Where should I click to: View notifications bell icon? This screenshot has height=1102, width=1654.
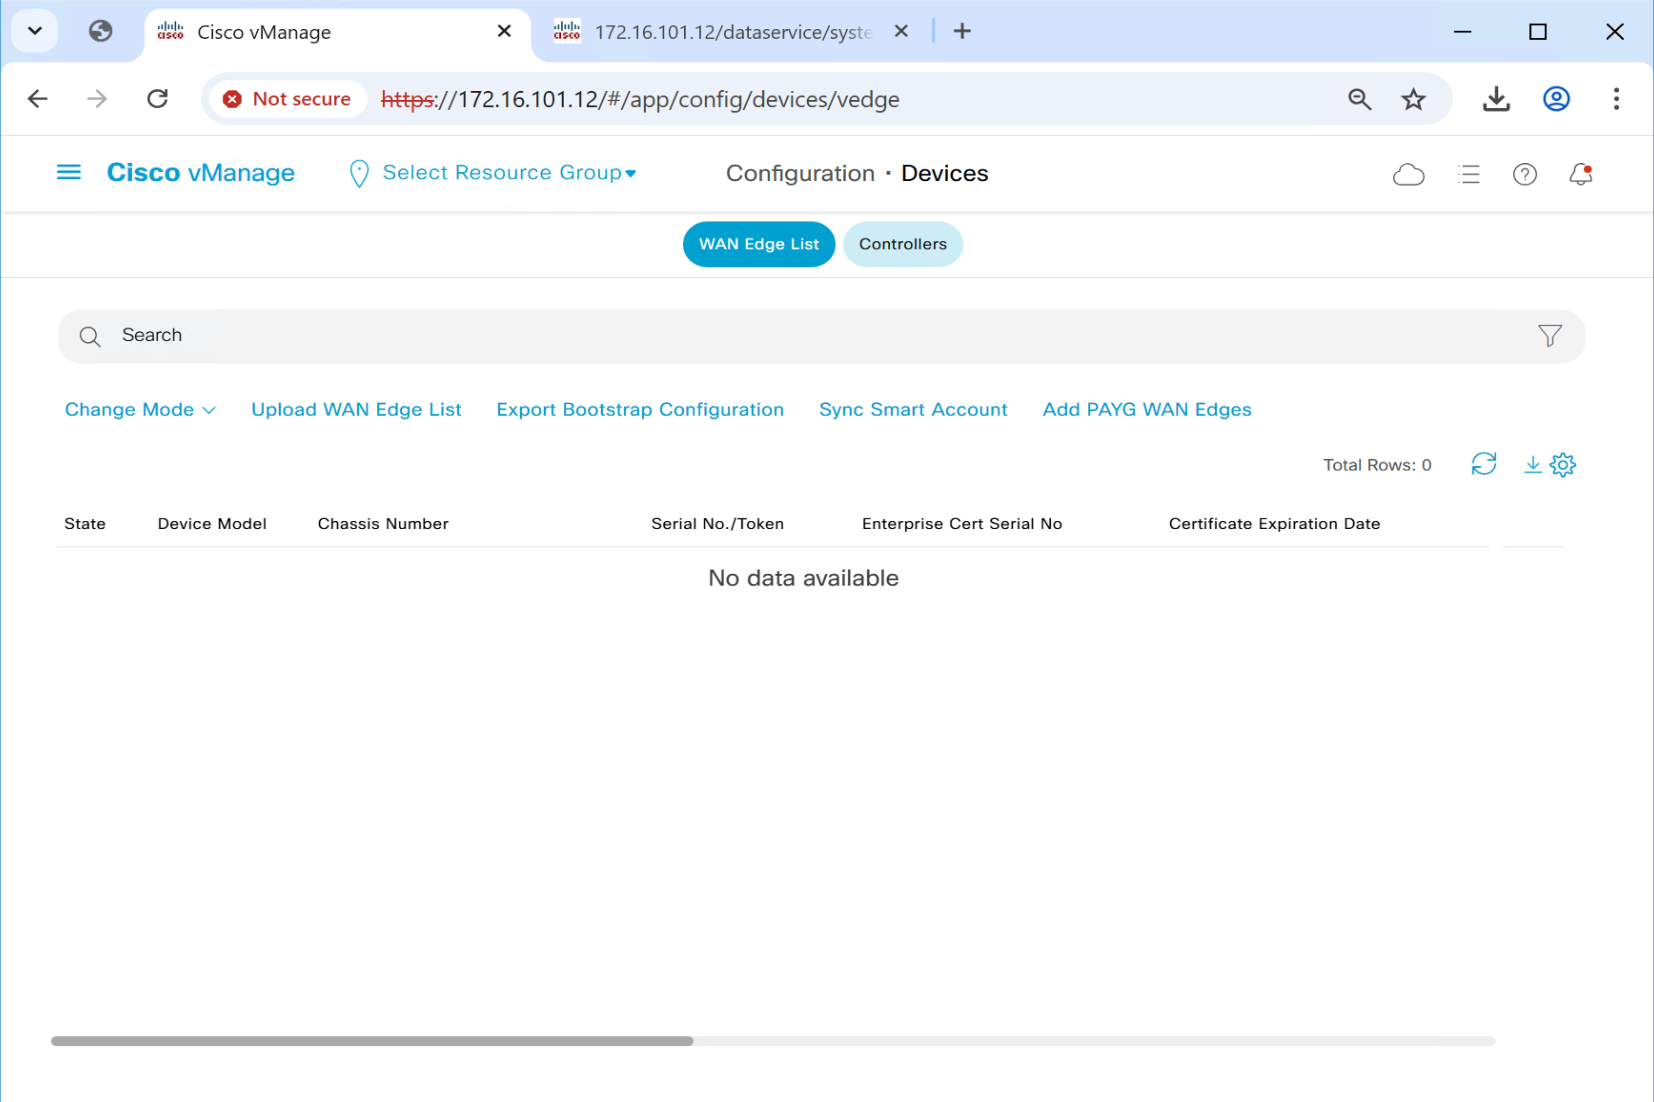(1580, 175)
